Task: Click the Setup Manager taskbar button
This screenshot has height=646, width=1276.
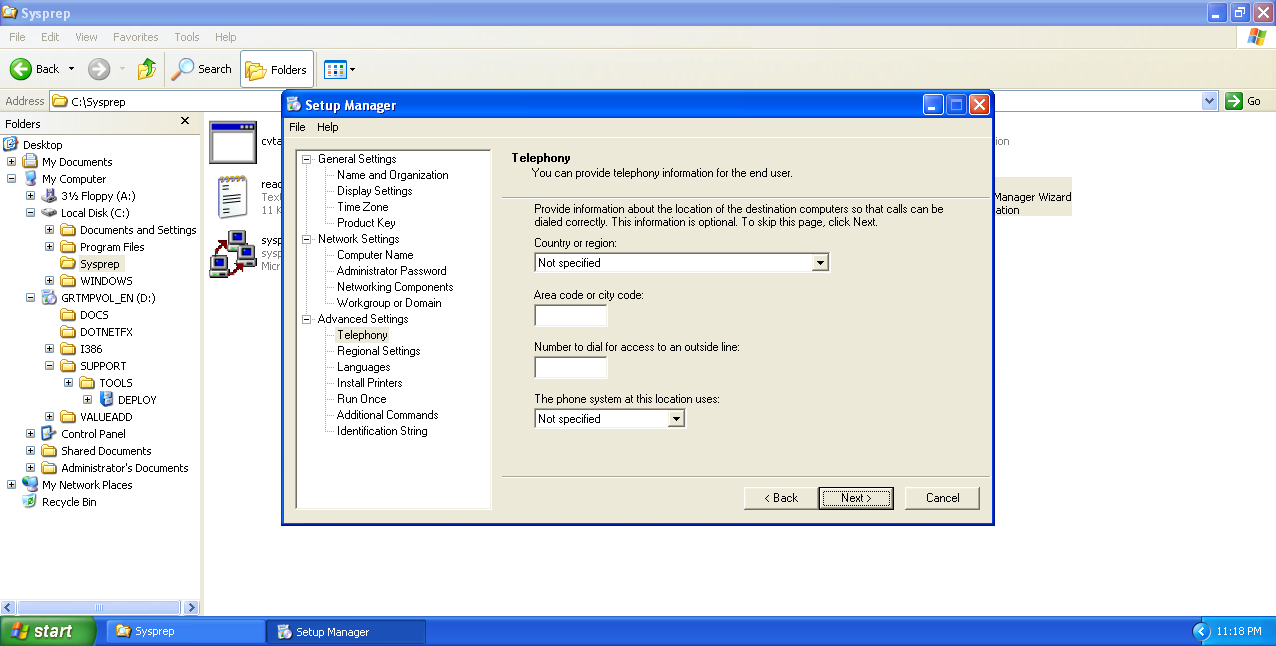Action: 346,632
